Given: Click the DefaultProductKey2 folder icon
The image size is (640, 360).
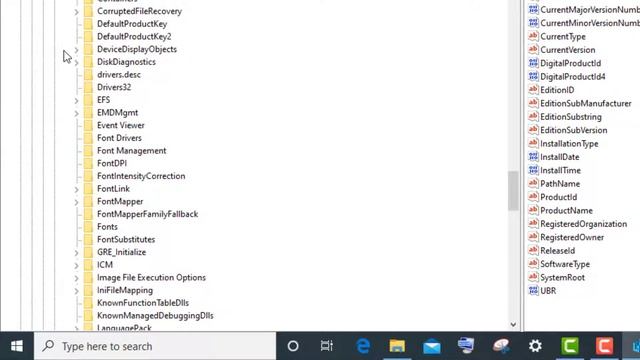Looking at the screenshot, I should 88,36.
